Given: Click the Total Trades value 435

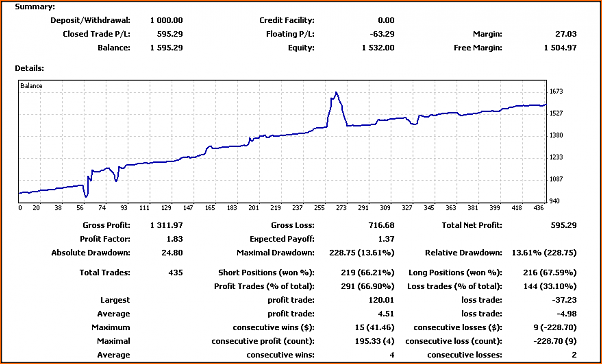Looking at the screenshot, I should (x=175, y=273).
